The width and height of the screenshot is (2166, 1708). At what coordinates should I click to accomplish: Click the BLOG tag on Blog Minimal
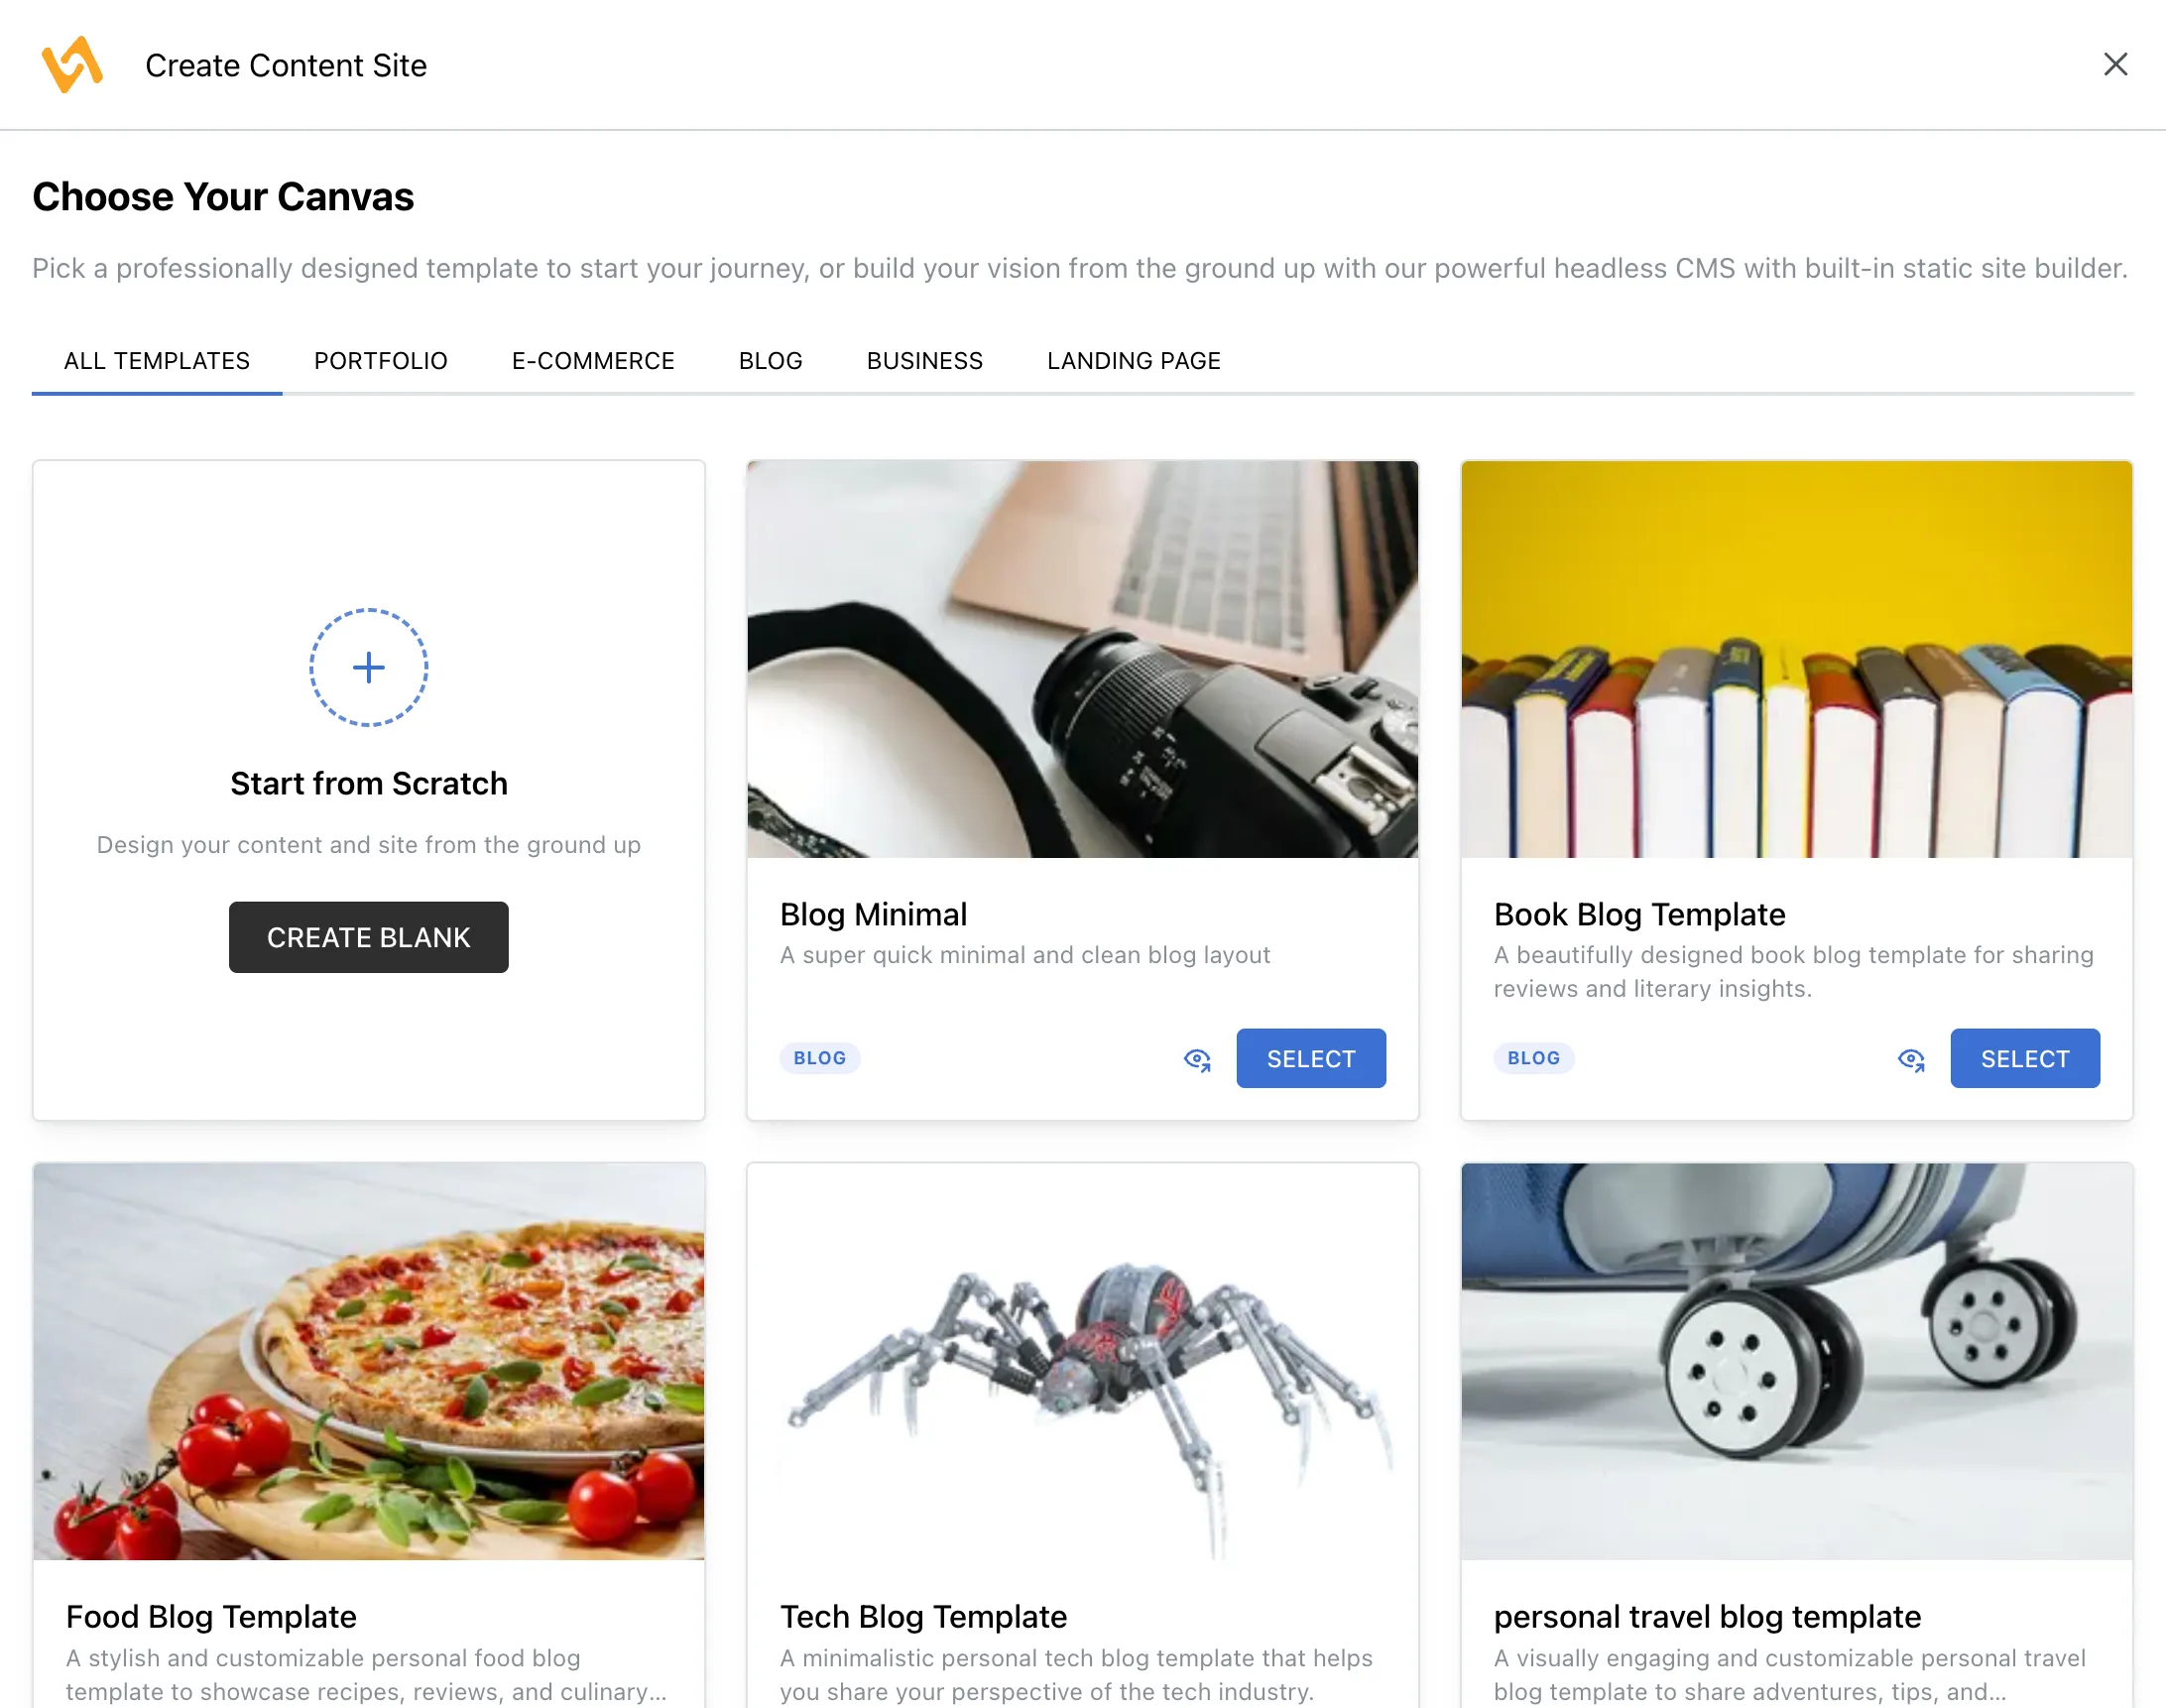pyautogui.click(x=819, y=1058)
